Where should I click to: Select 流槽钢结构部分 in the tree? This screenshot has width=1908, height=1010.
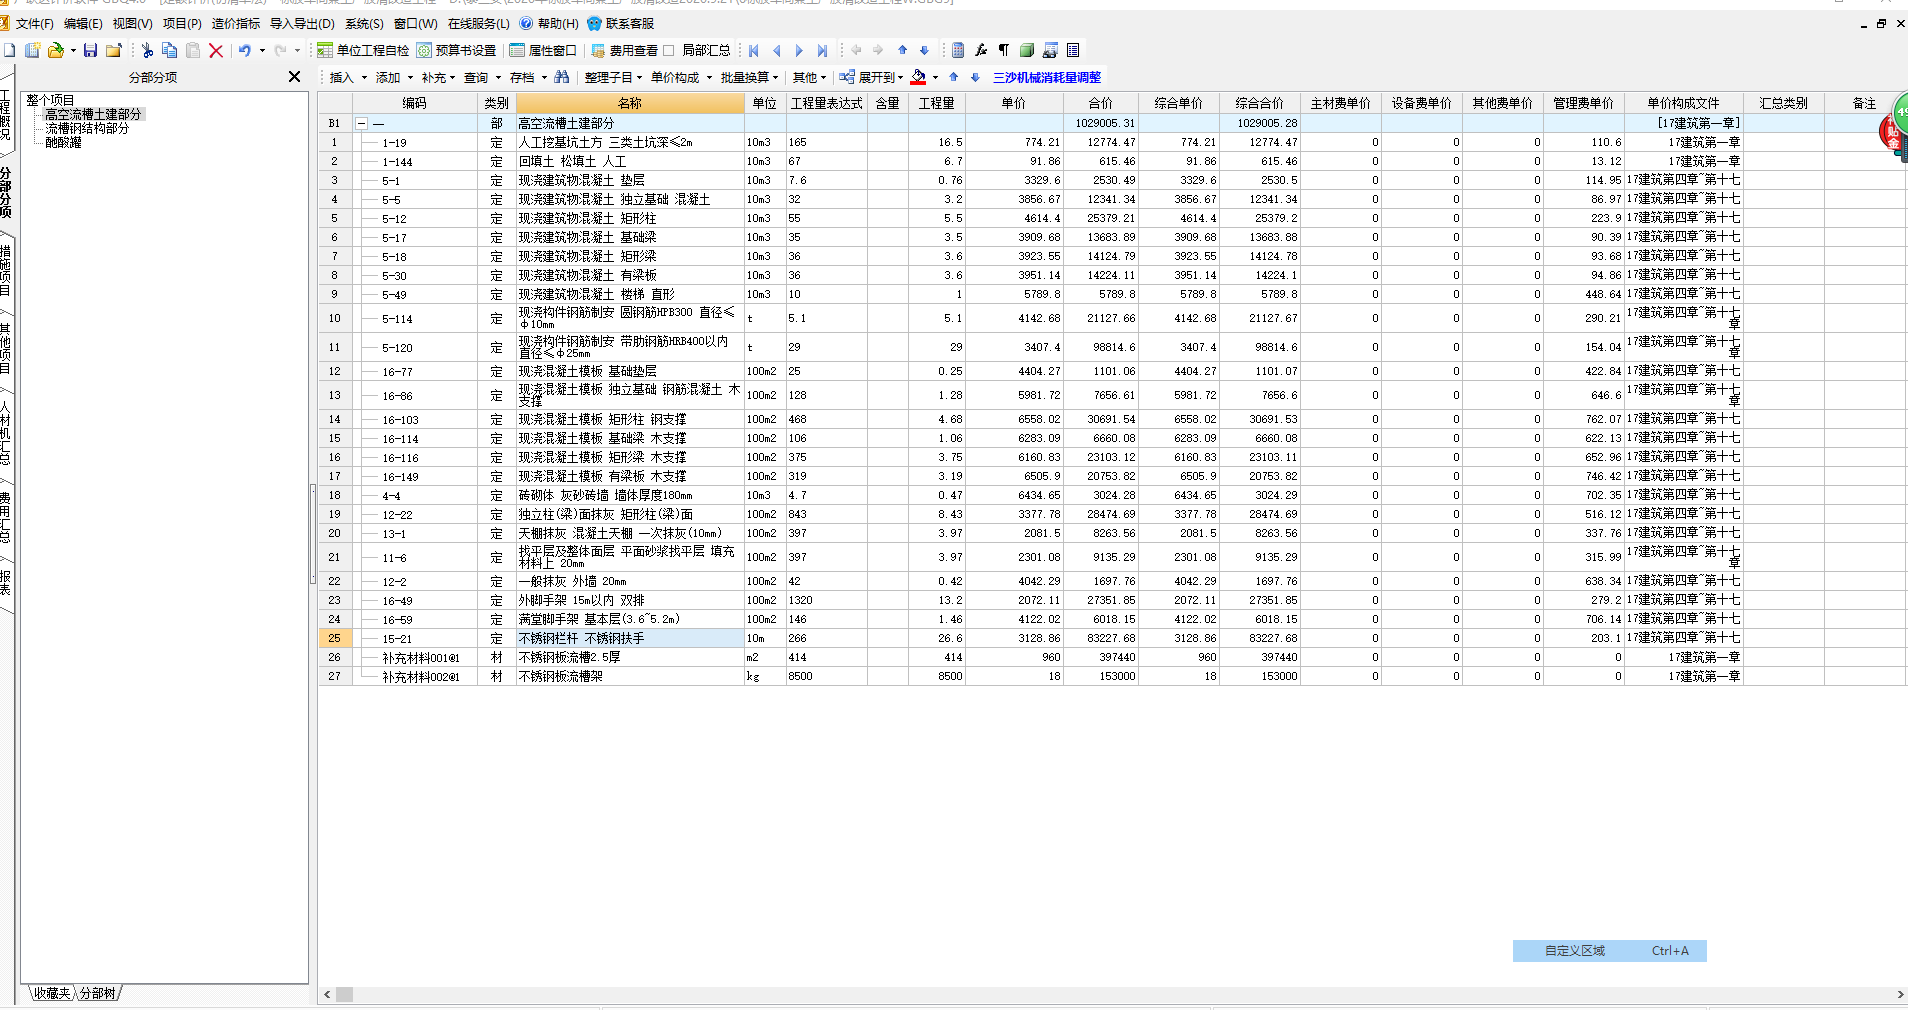86,128
